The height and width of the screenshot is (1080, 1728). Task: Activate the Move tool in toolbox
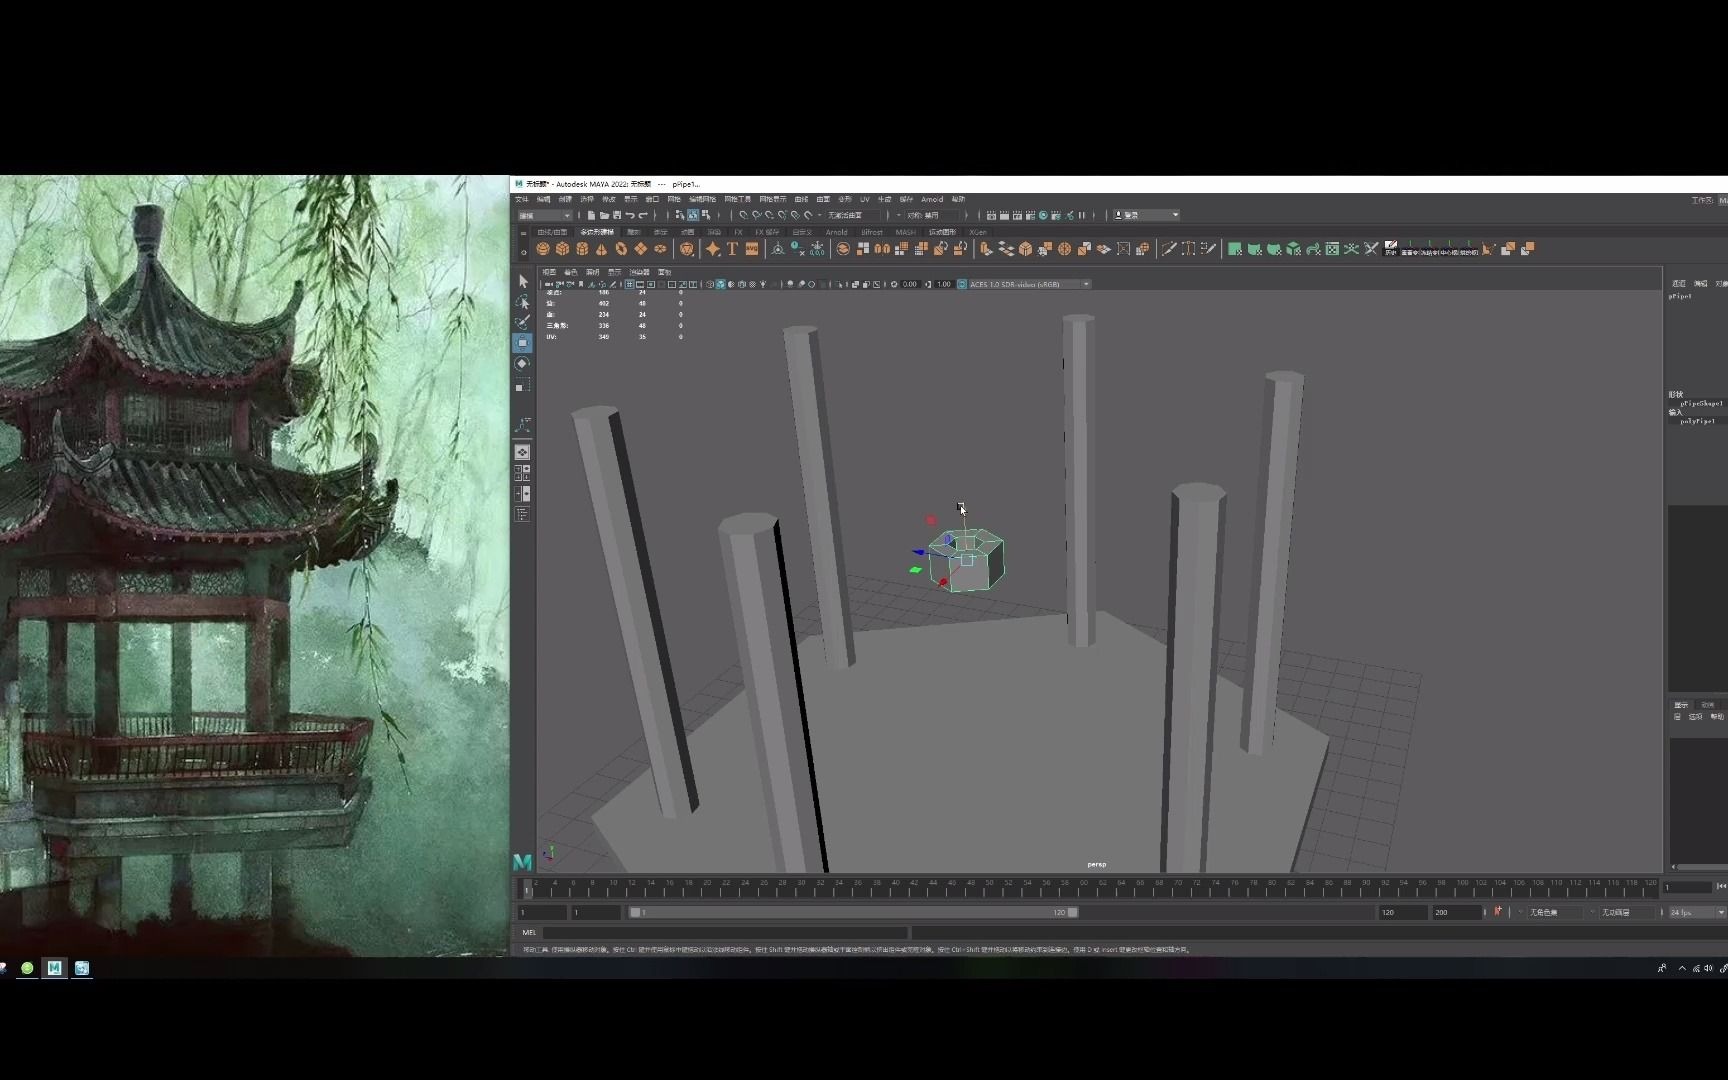(522, 342)
